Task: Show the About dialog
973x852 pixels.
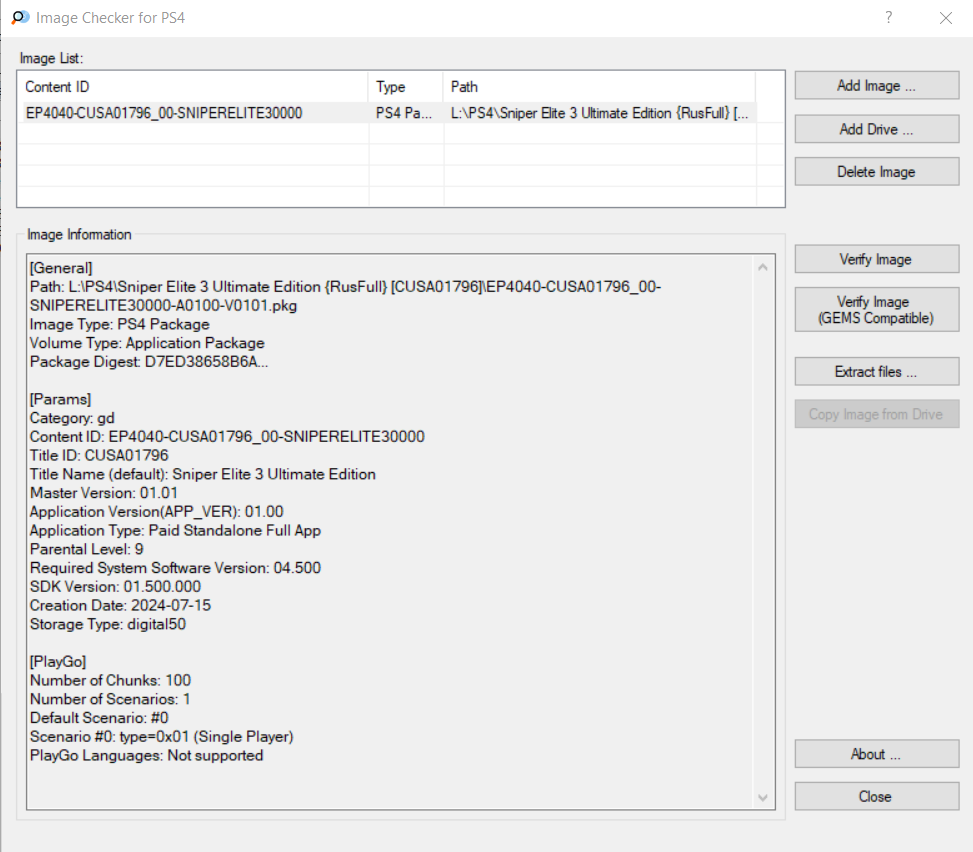Action: pyautogui.click(x=876, y=754)
